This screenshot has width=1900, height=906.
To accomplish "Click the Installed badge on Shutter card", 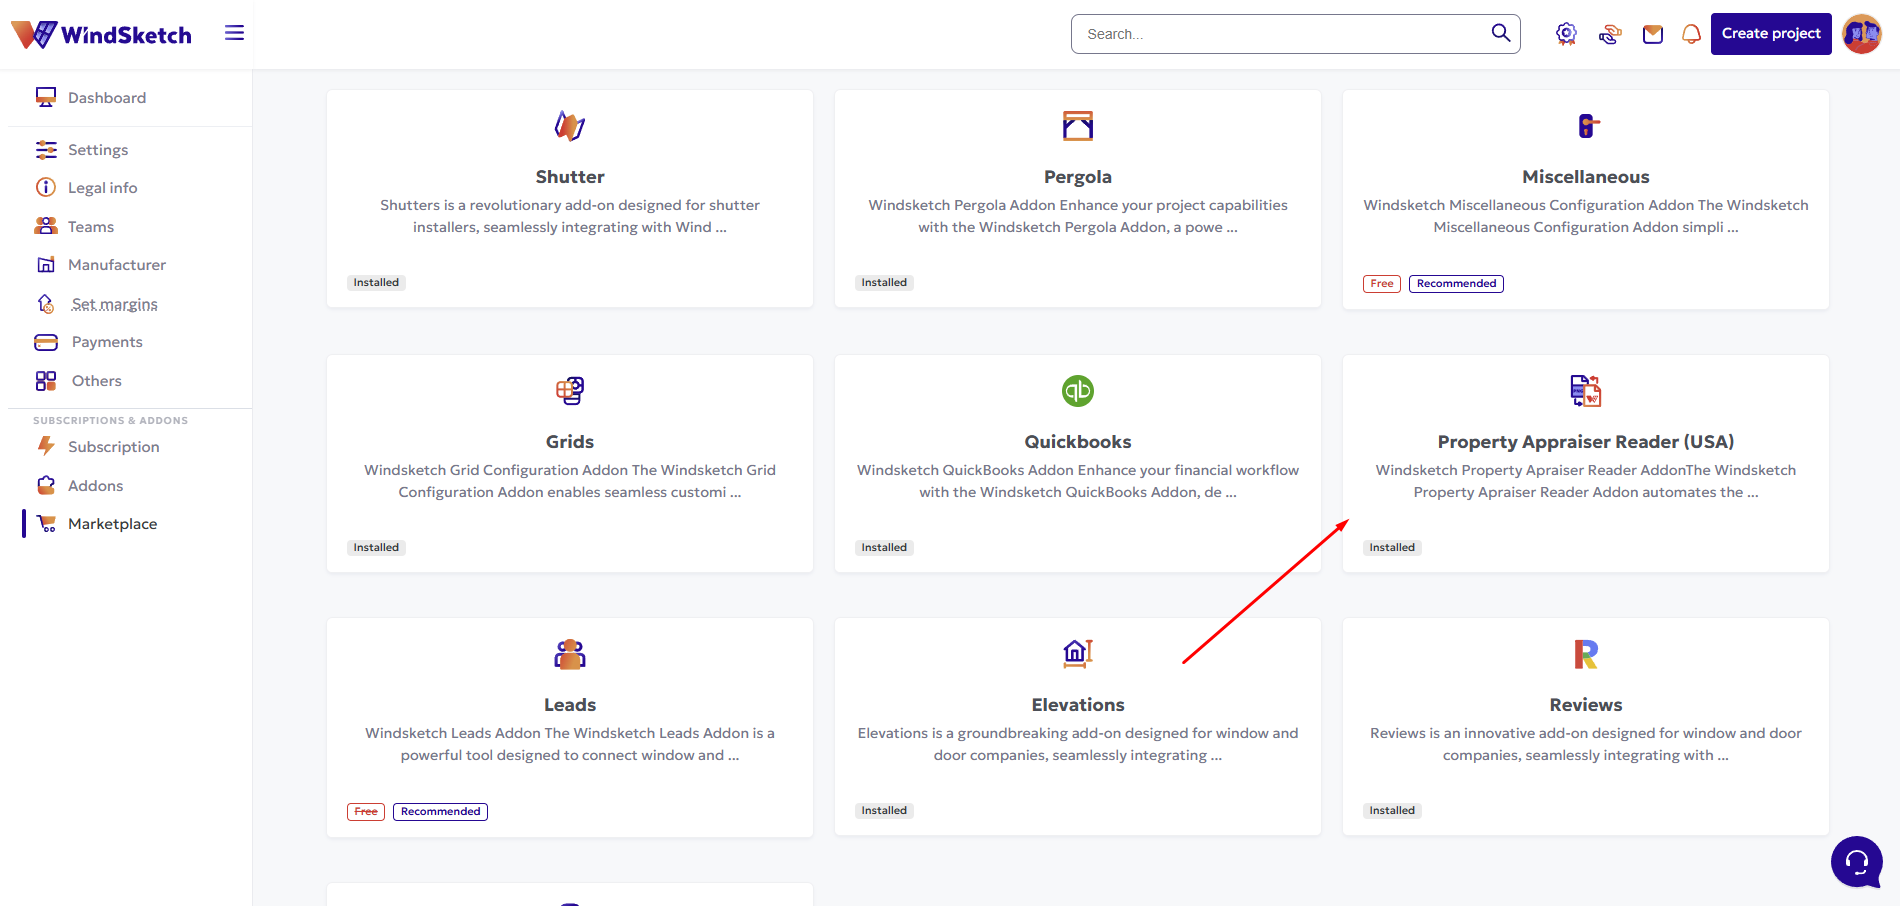I will coord(376,283).
